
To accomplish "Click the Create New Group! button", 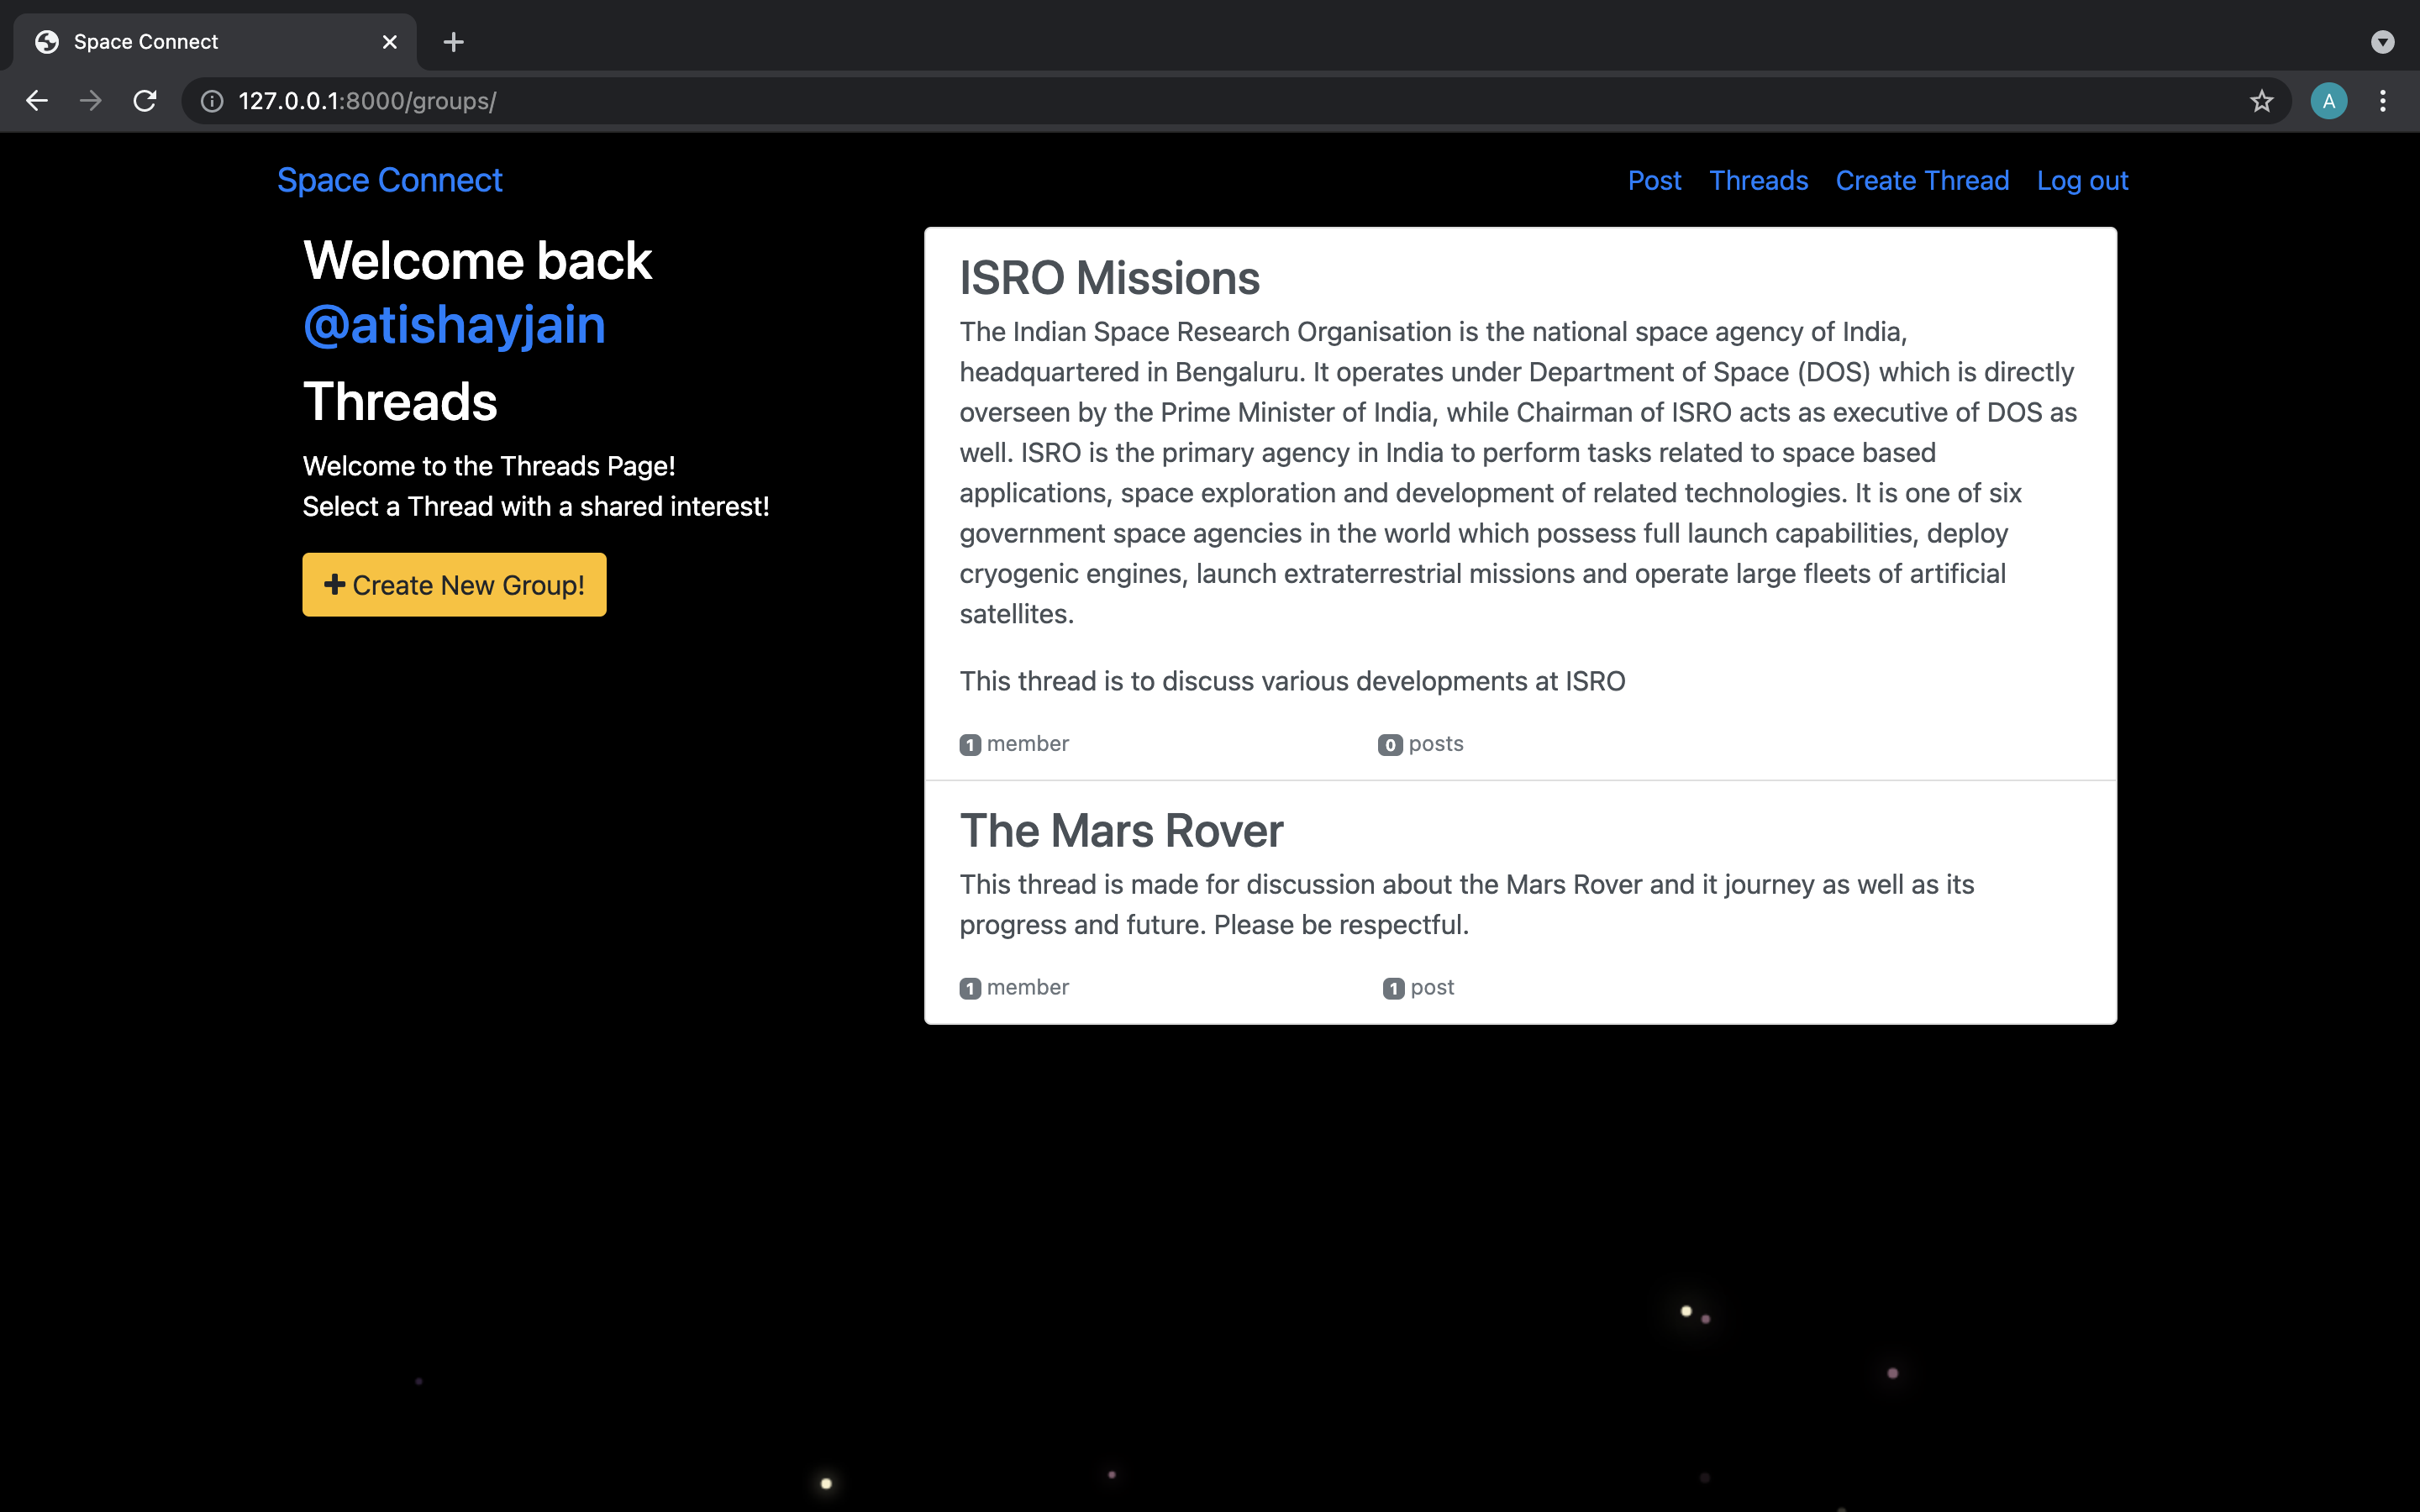I will tap(454, 585).
